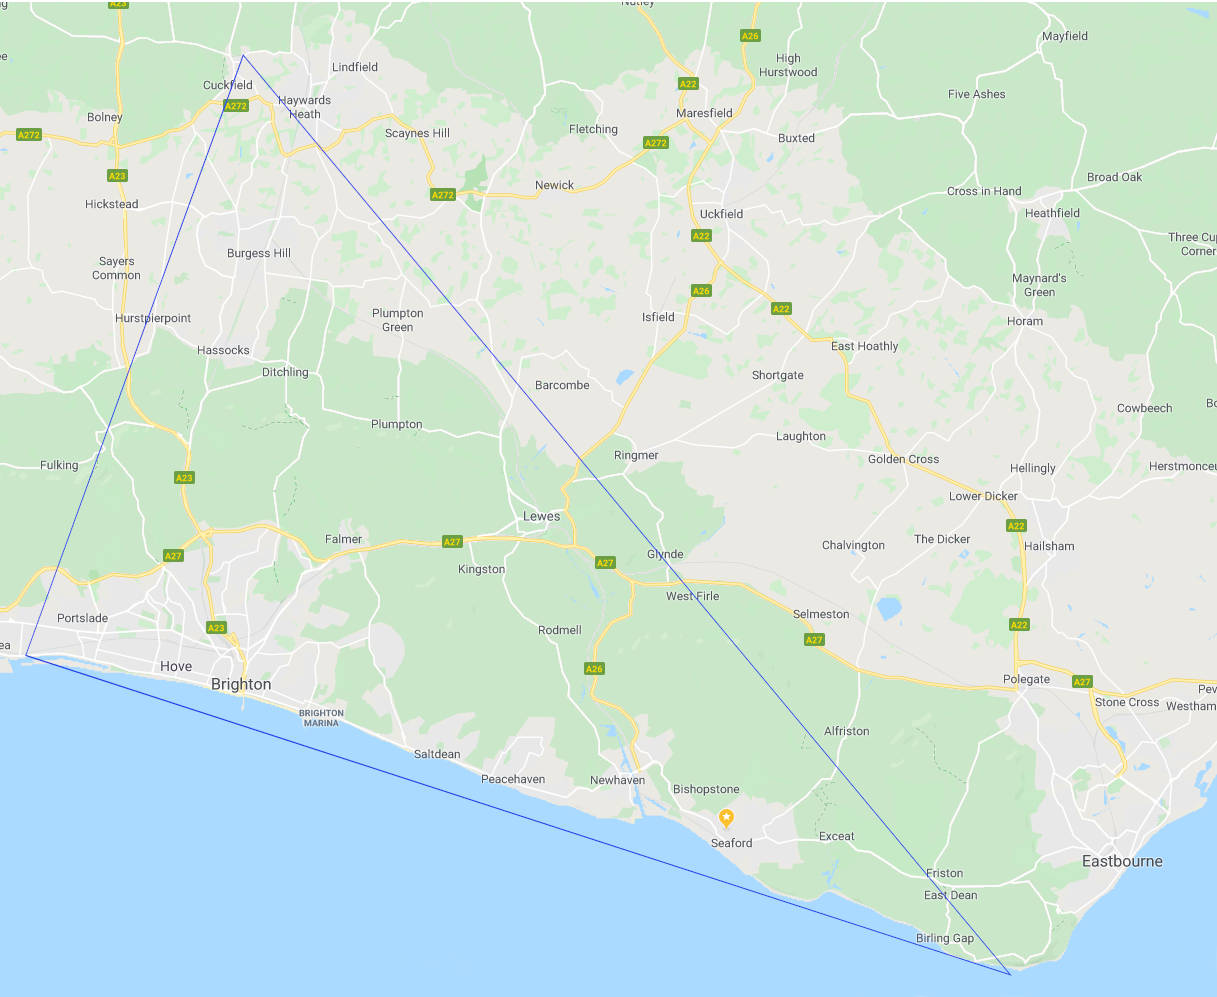Select the A23 shield above Hove
The height and width of the screenshot is (997, 1217).
click(216, 628)
